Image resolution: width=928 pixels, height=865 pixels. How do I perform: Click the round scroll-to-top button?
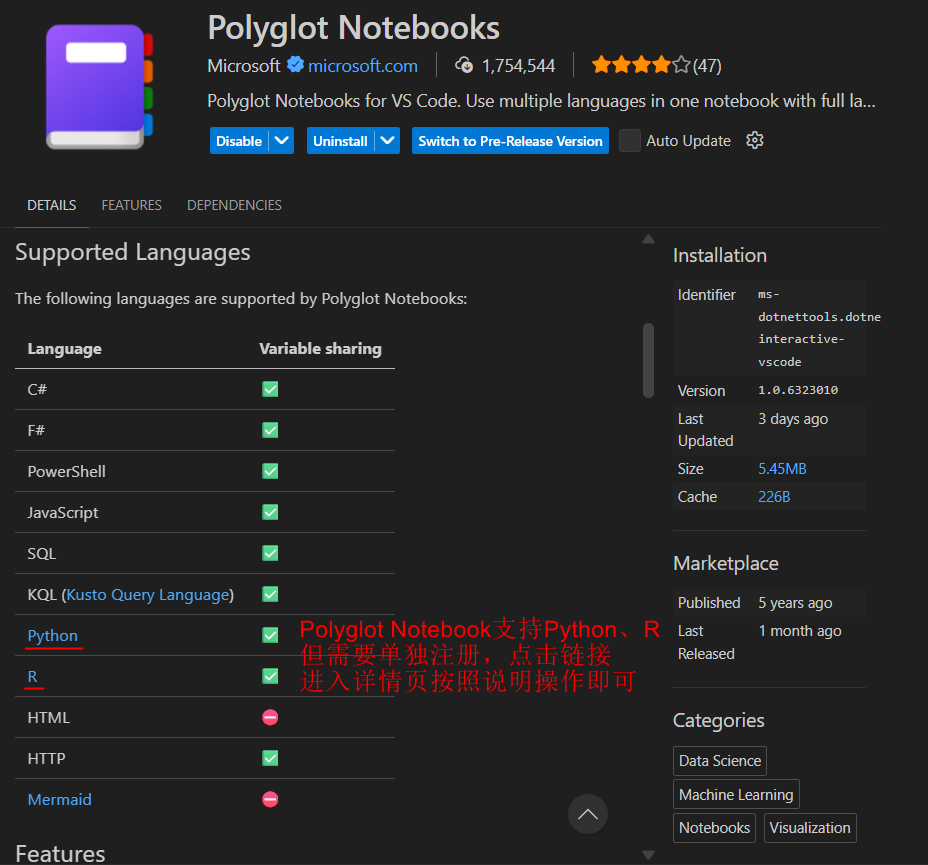588,814
